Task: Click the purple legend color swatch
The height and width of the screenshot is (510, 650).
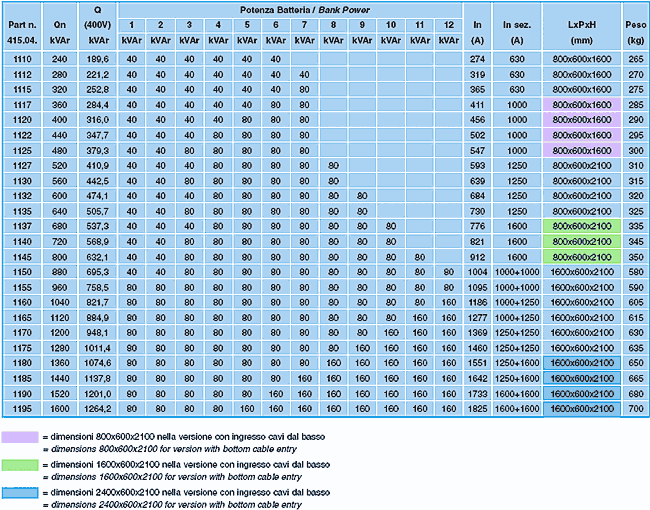Action: (x=21, y=437)
